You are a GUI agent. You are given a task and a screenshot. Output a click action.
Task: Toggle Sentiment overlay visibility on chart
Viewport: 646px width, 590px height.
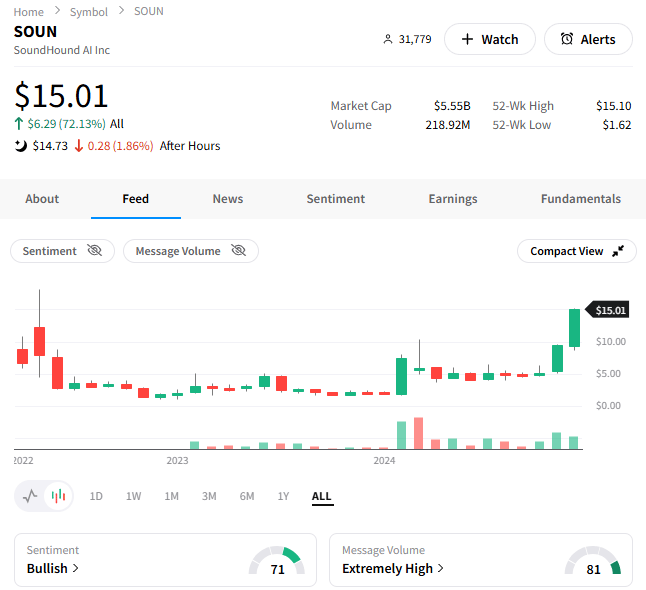click(62, 251)
